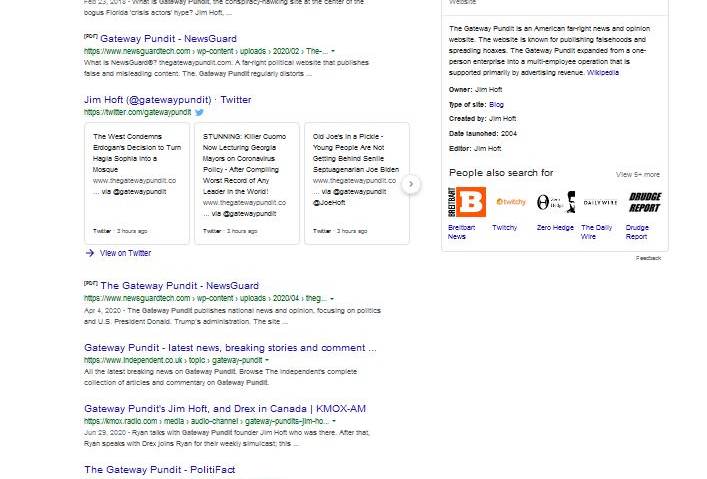Open The Gateway Pundit - PolitiFact result
This screenshot has height=479, width=707.
point(159,469)
